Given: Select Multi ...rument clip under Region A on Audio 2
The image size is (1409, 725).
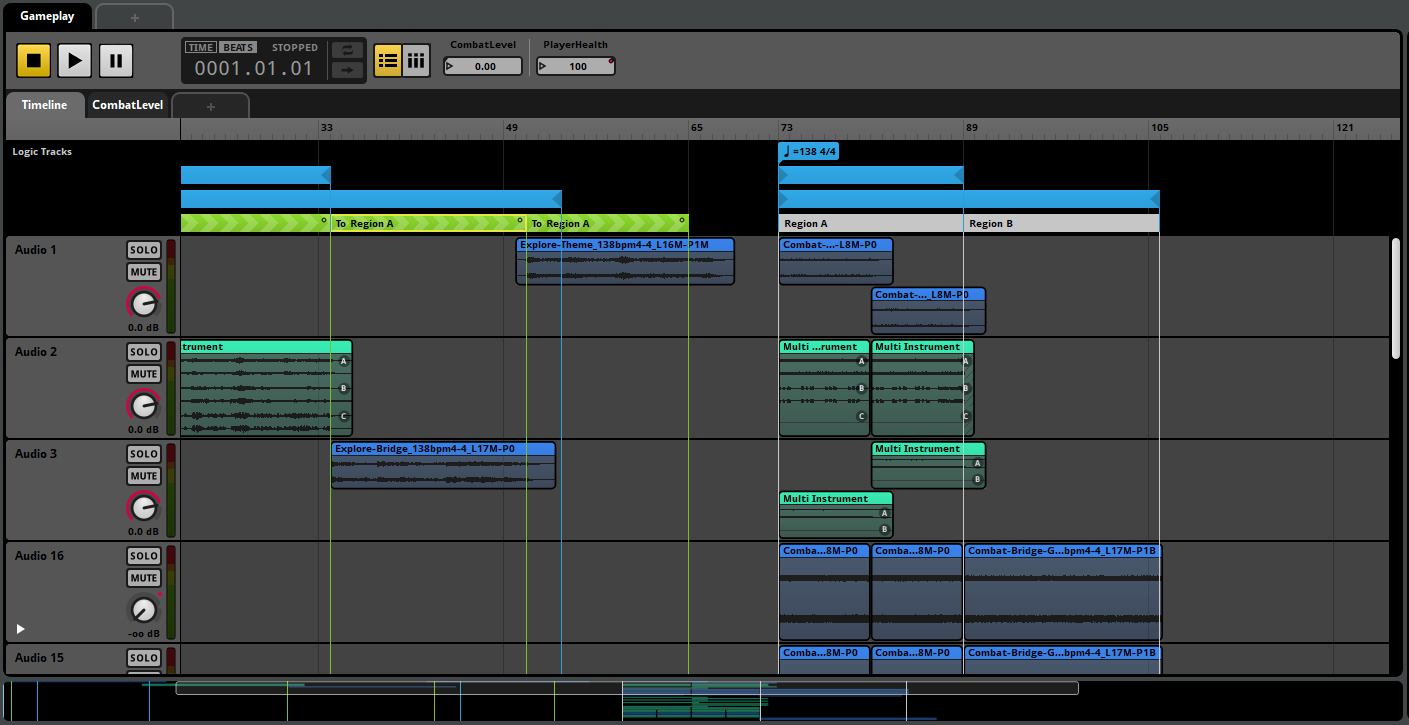Looking at the screenshot, I should click(824, 388).
